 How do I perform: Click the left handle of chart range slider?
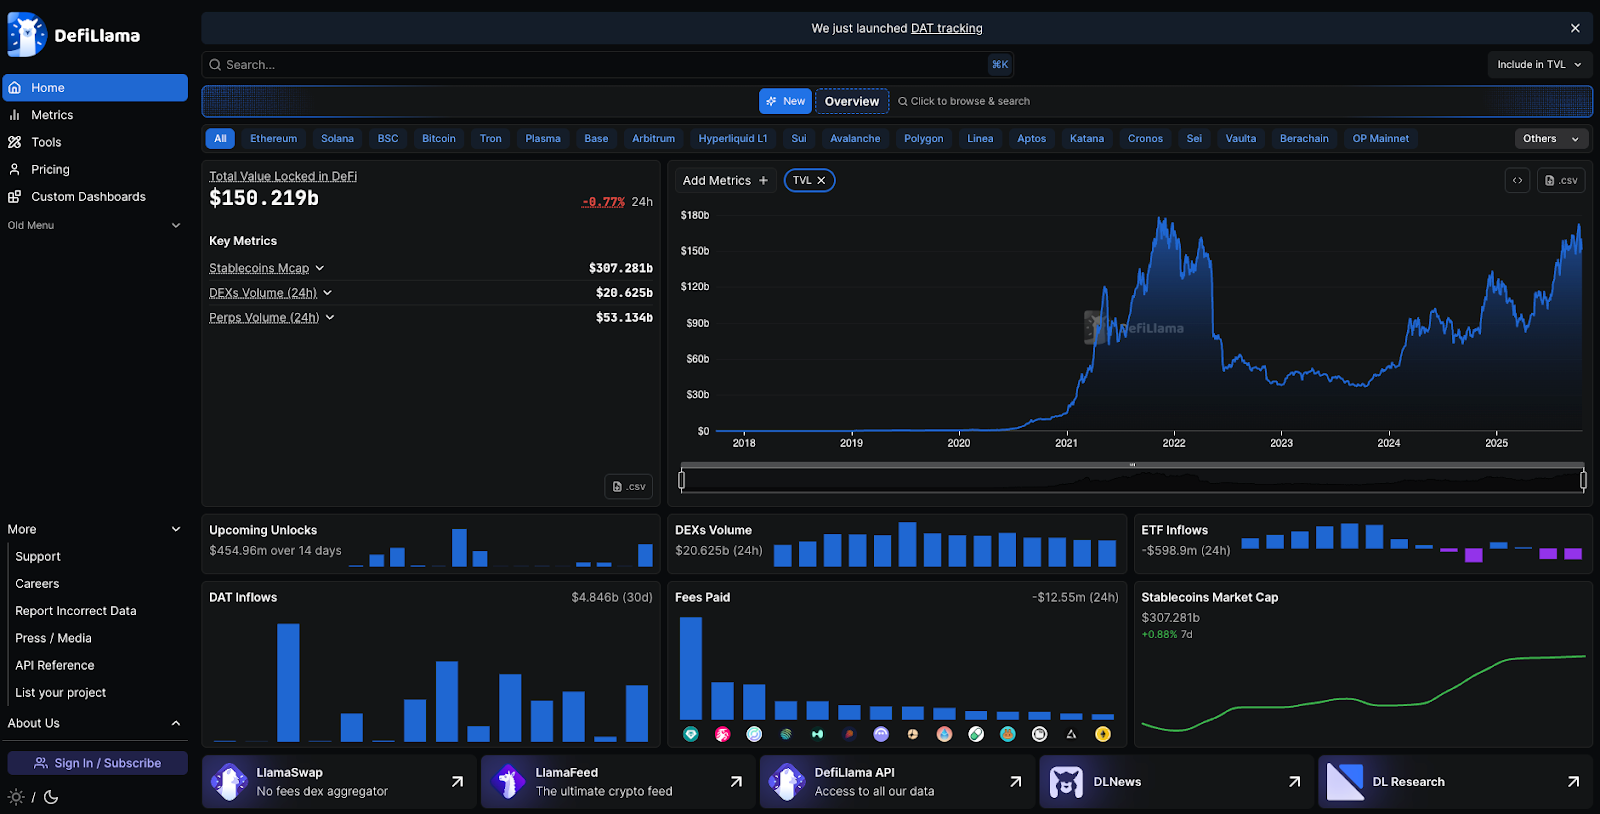point(682,480)
